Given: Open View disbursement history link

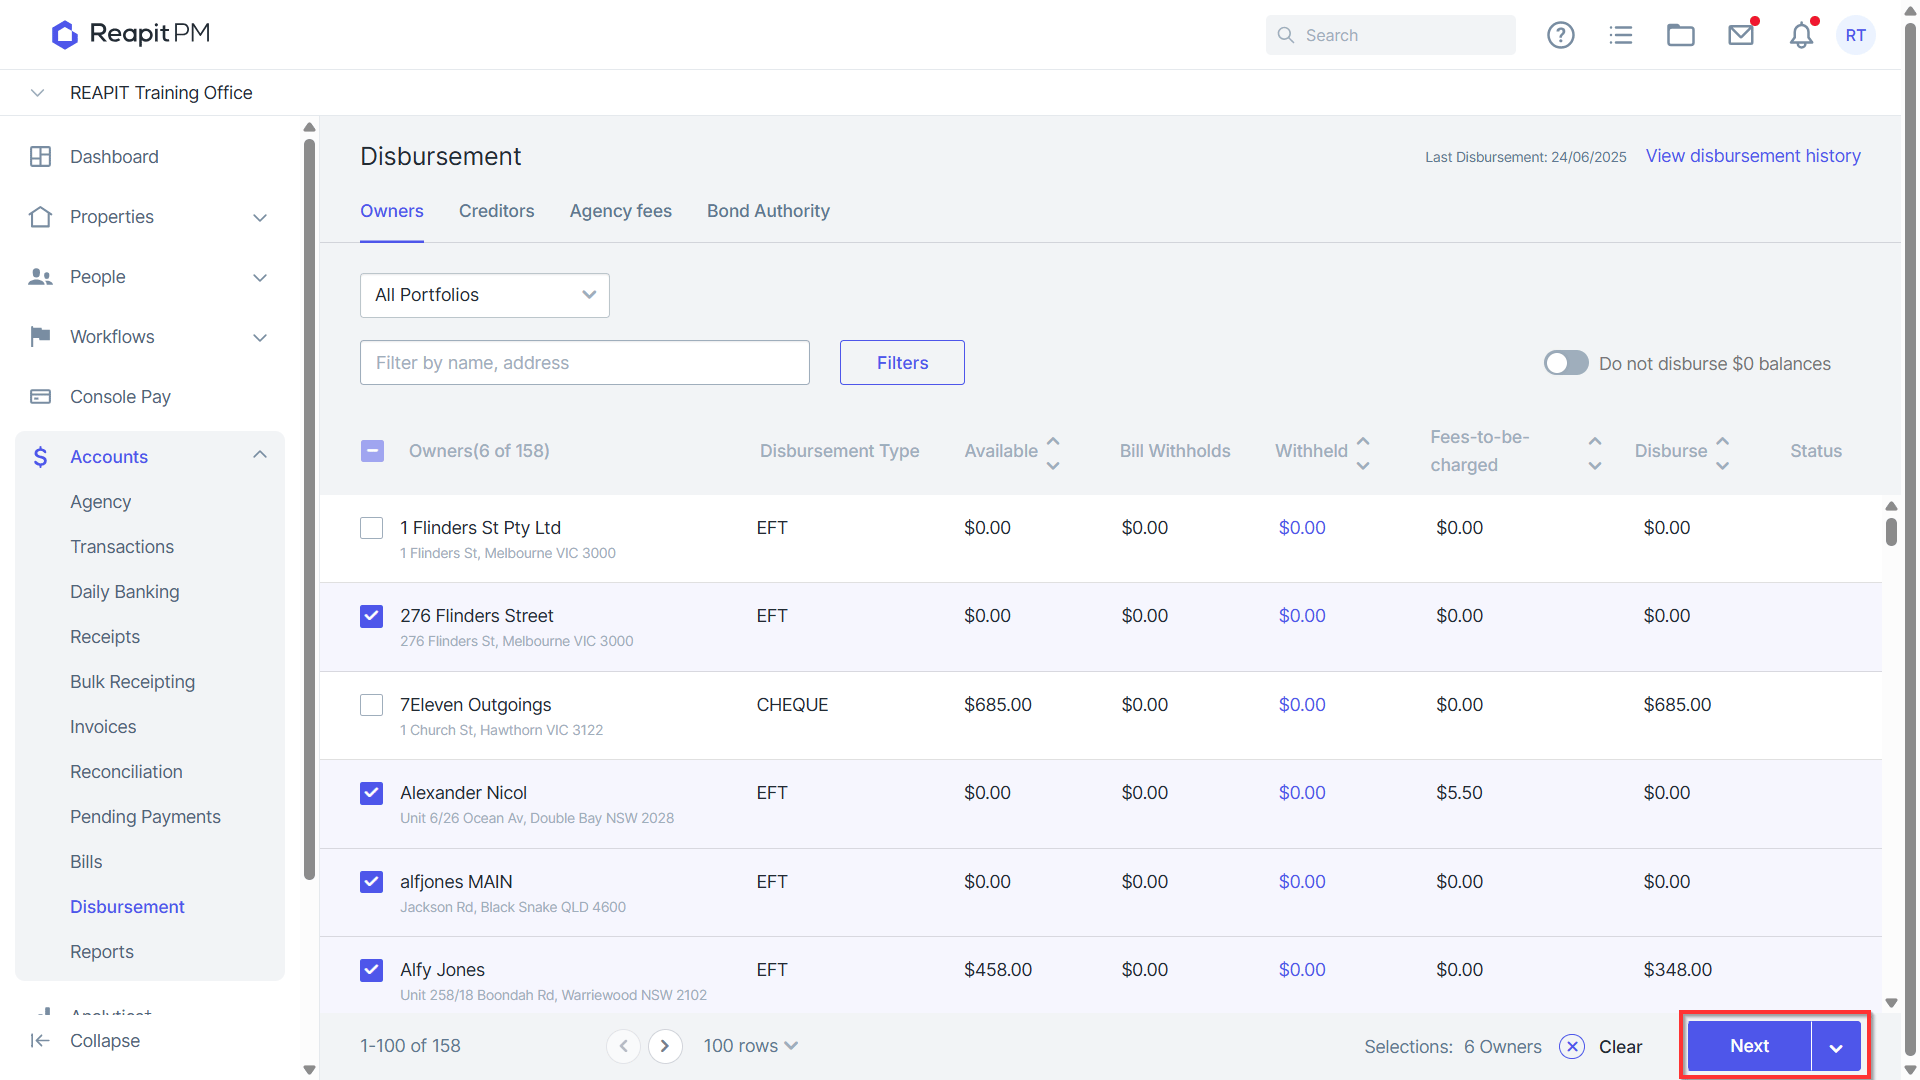Looking at the screenshot, I should [x=1753, y=156].
